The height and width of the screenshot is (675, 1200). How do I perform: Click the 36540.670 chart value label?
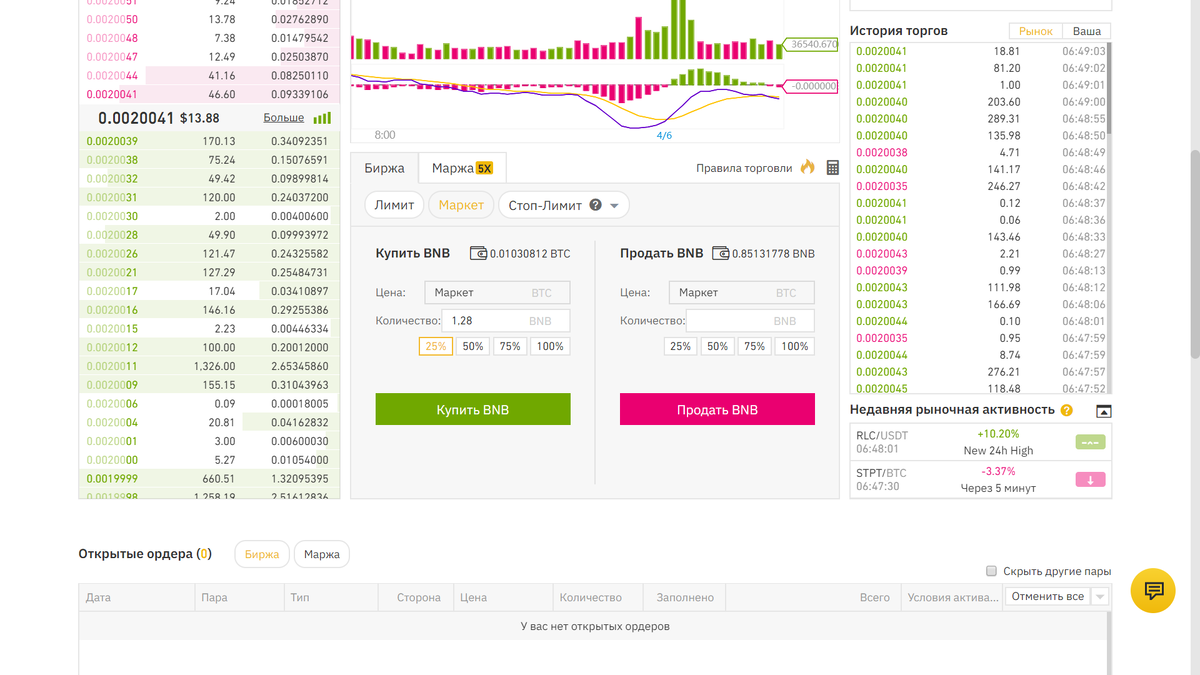point(812,44)
